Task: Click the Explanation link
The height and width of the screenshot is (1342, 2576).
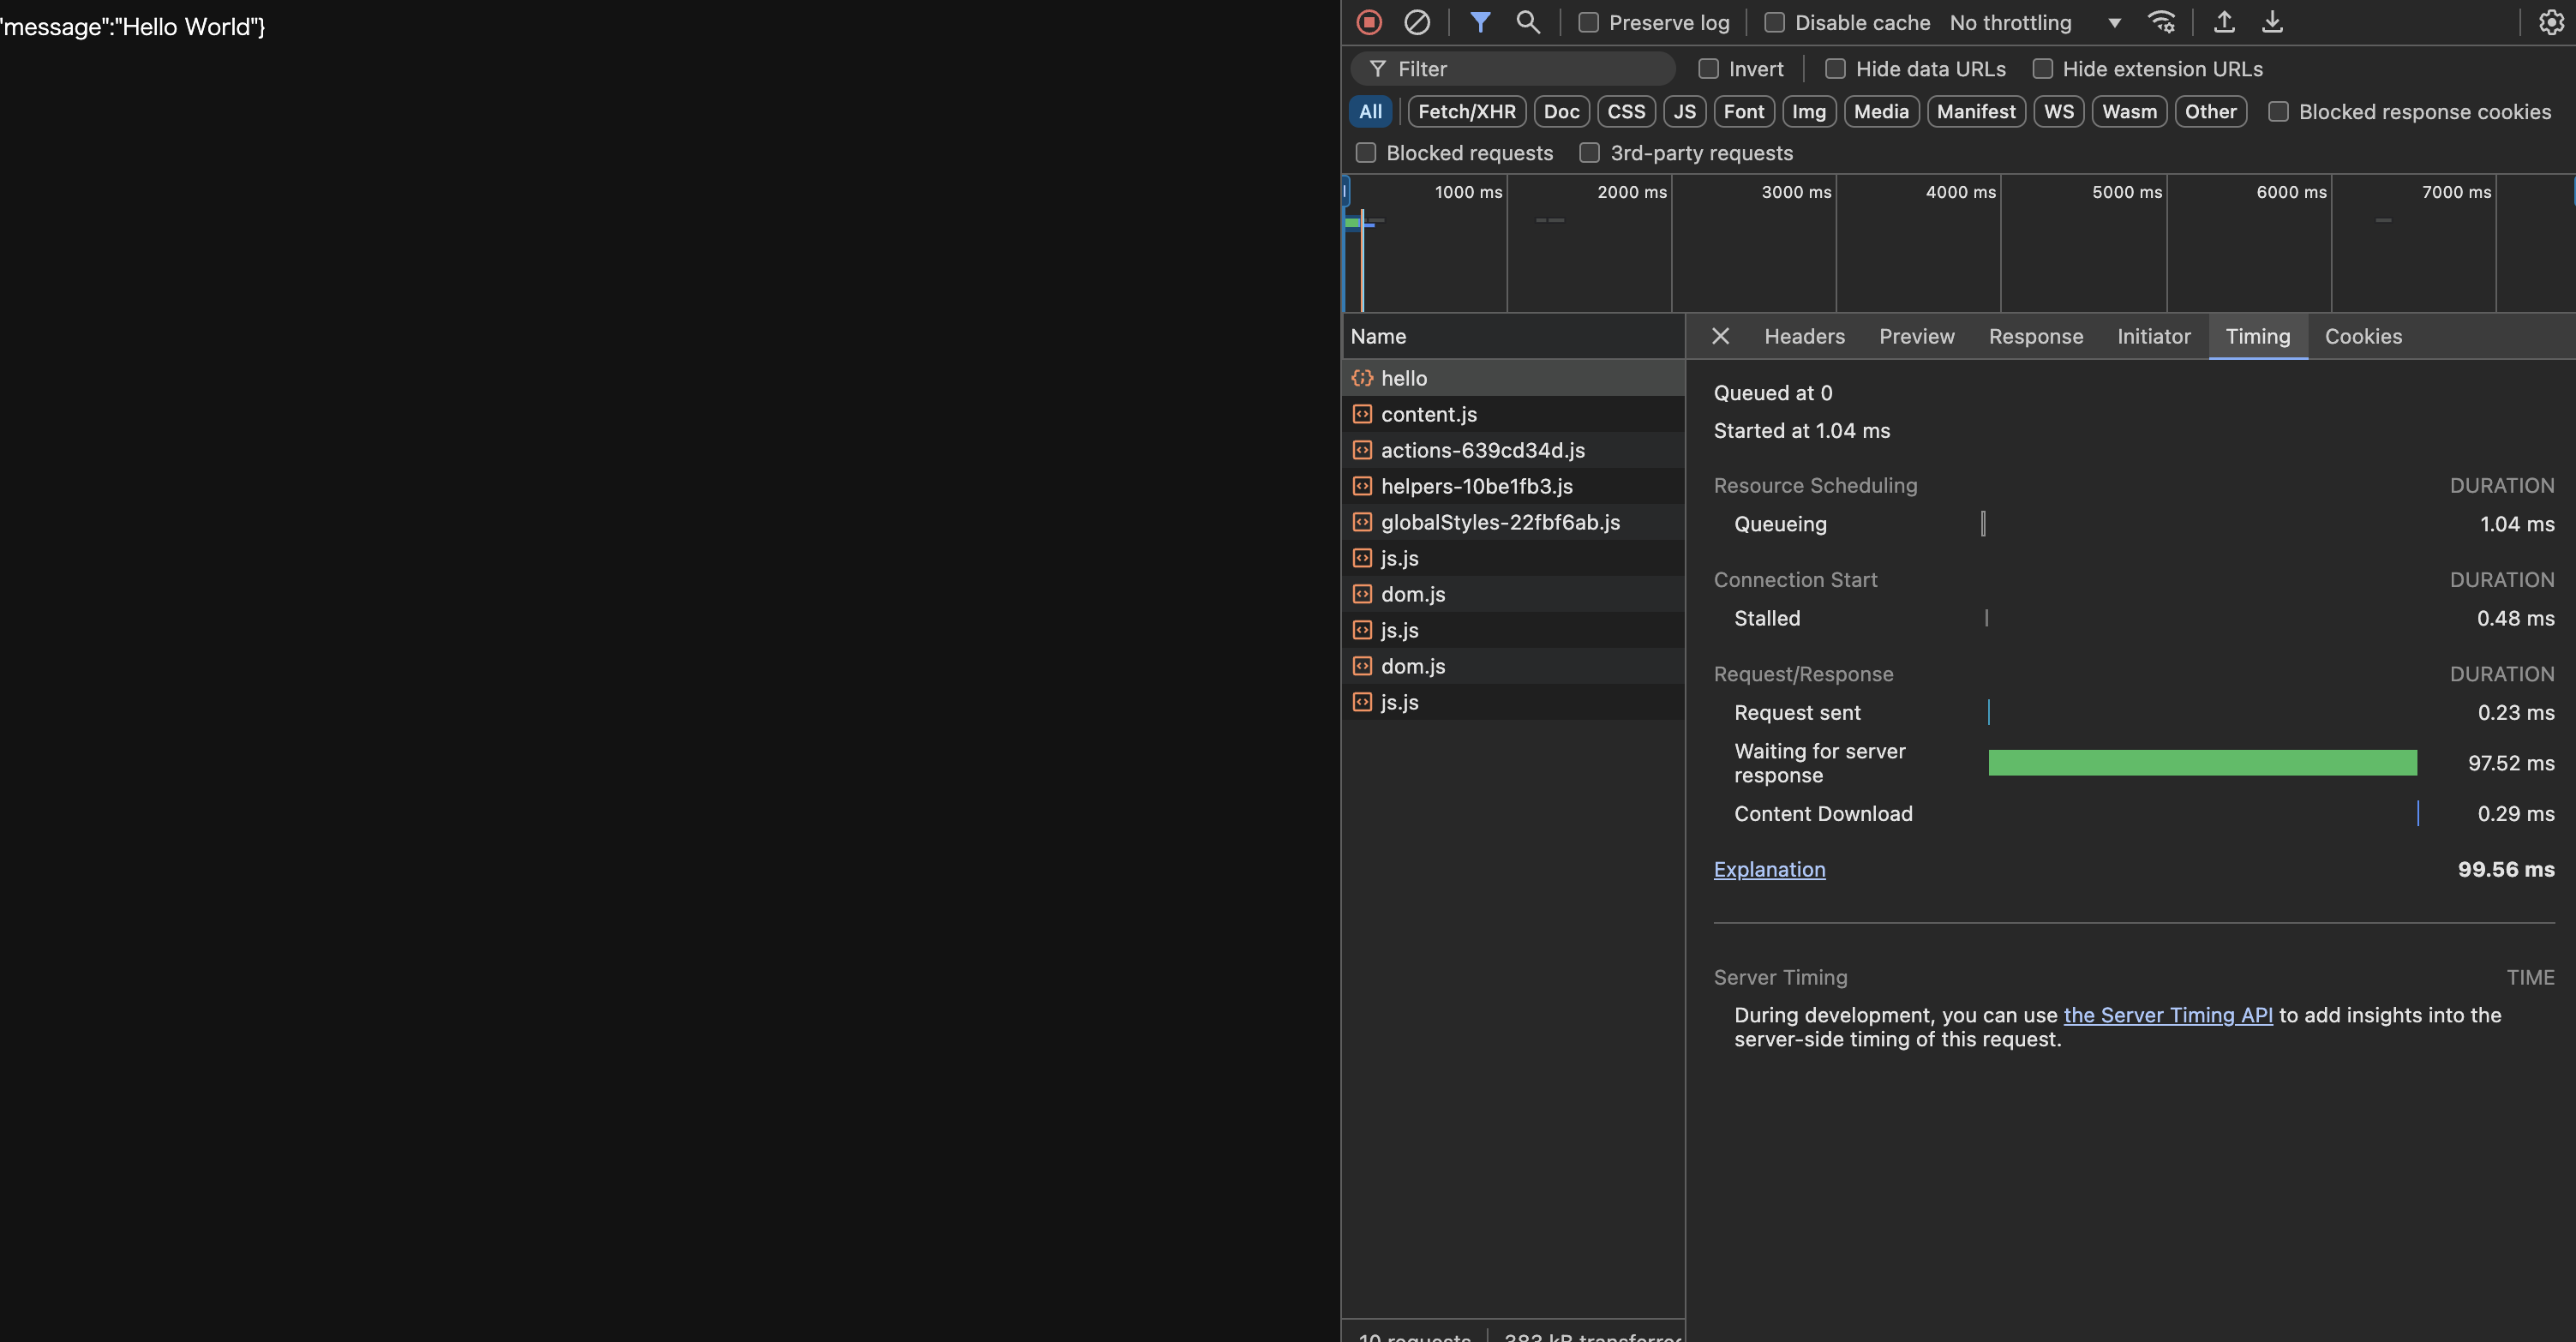Action: 1769,871
